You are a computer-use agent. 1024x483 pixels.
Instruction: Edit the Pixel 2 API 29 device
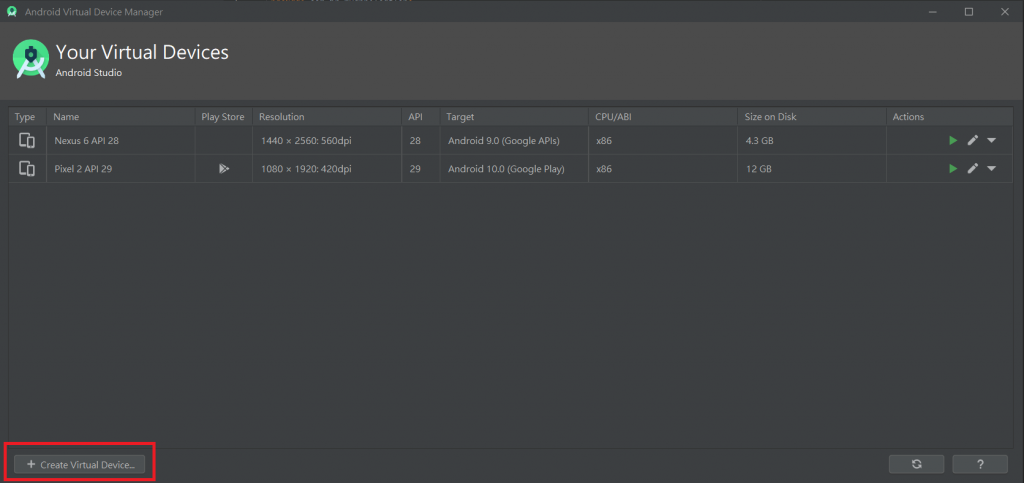[972, 168]
